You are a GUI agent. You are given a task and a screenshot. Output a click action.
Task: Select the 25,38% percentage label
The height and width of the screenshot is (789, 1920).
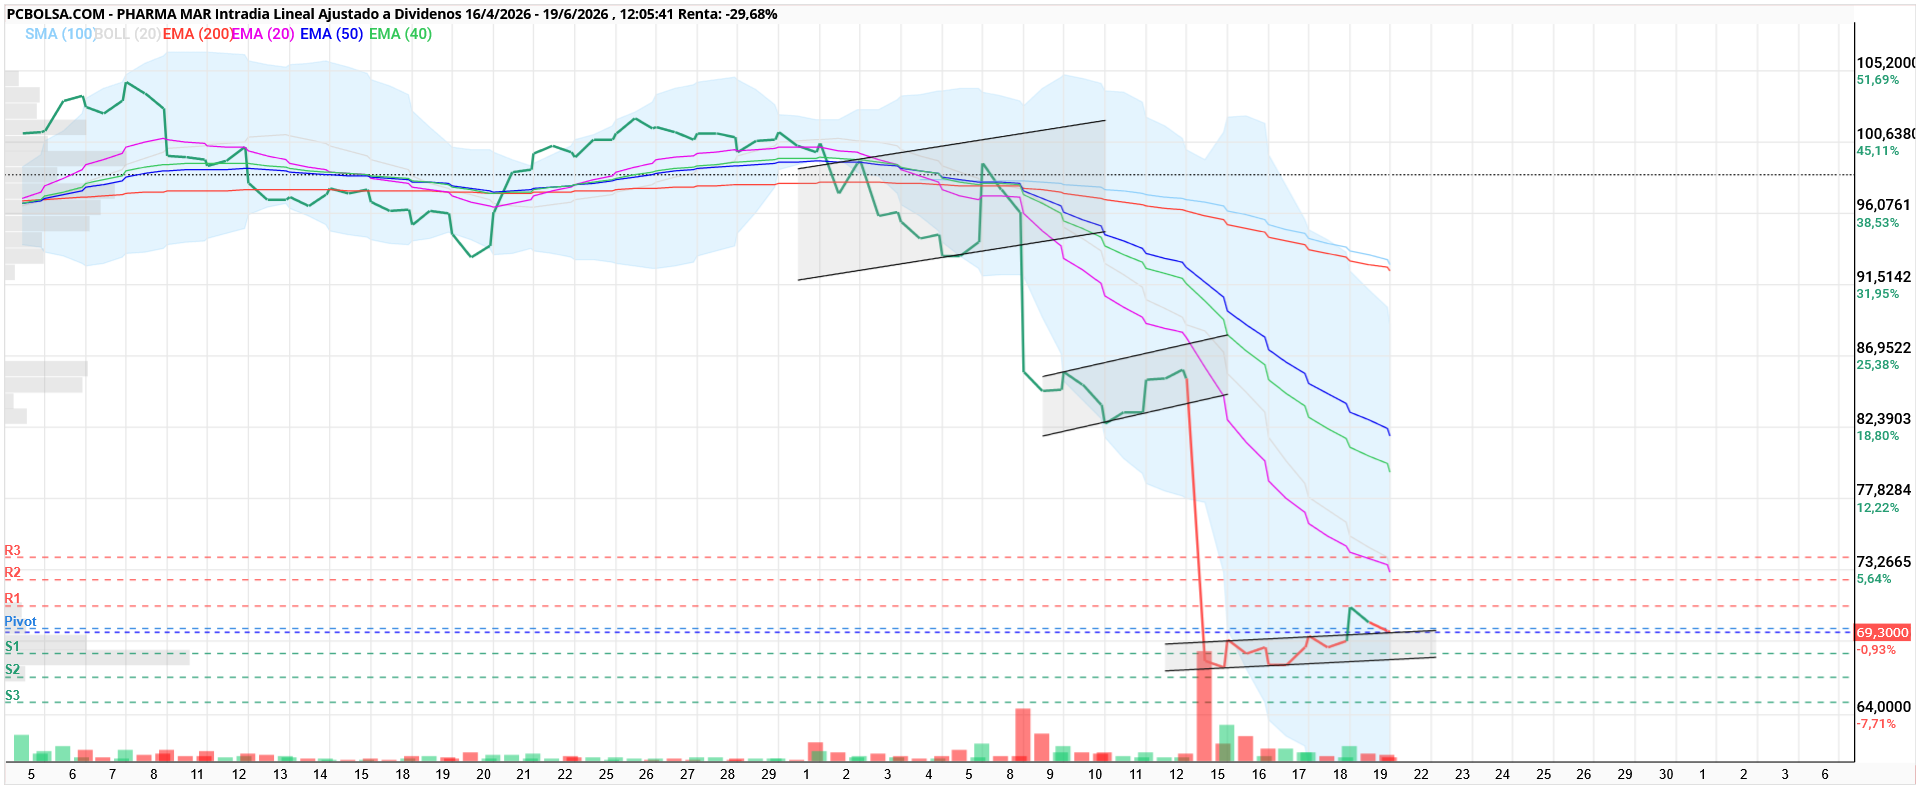point(1877,365)
